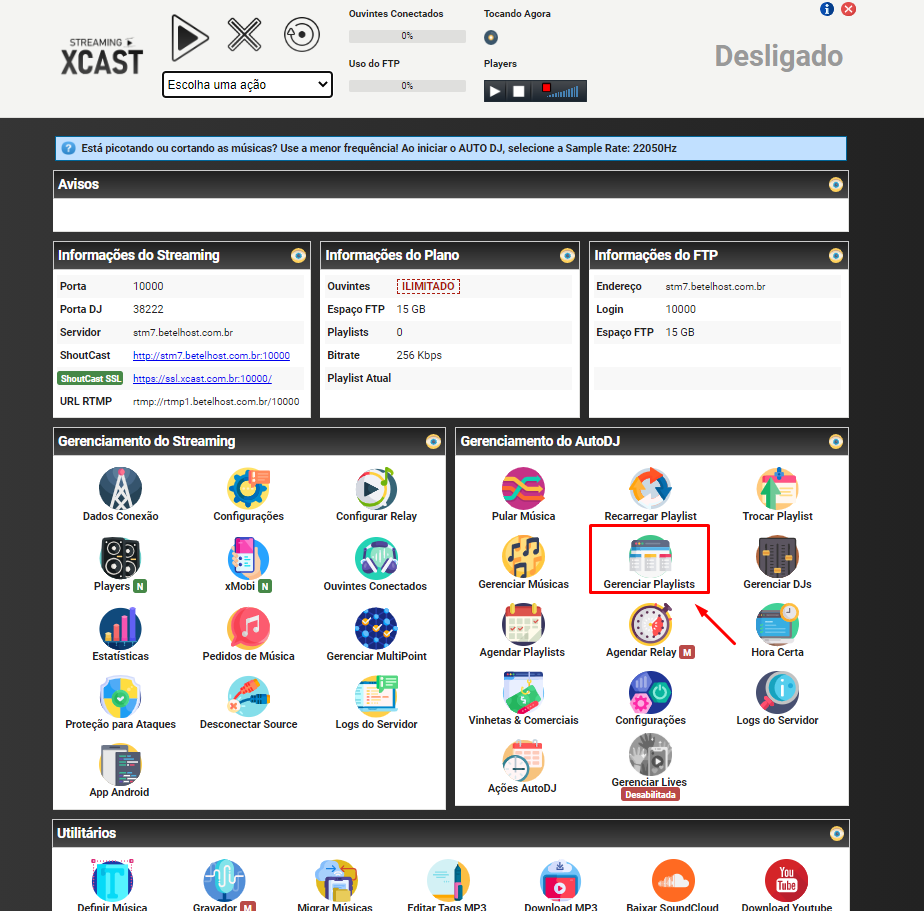Open Hora Certa clock icon

tap(777, 626)
